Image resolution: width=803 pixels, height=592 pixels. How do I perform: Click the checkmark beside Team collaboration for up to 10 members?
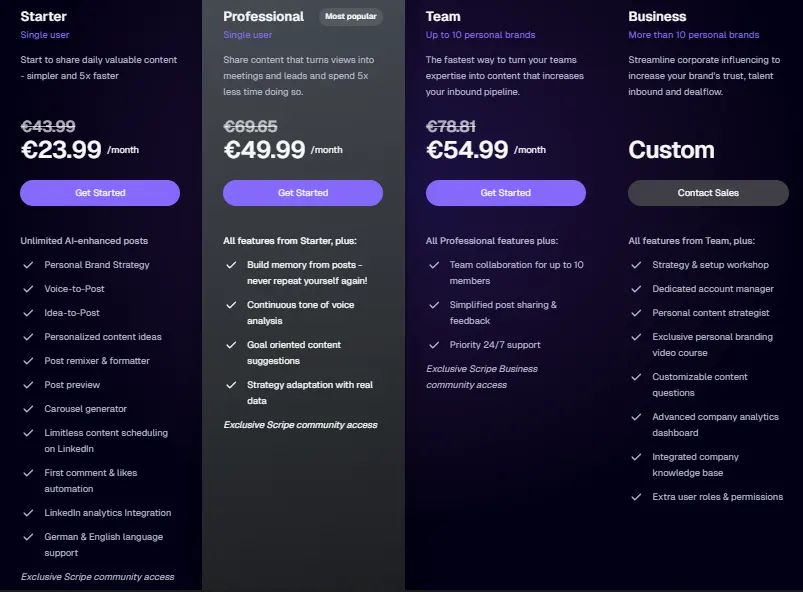[436, 265]
